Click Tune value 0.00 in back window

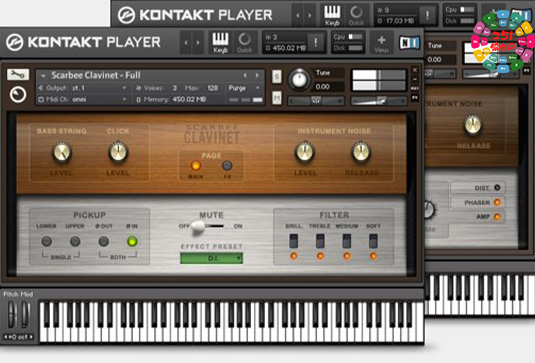(434, 59)
